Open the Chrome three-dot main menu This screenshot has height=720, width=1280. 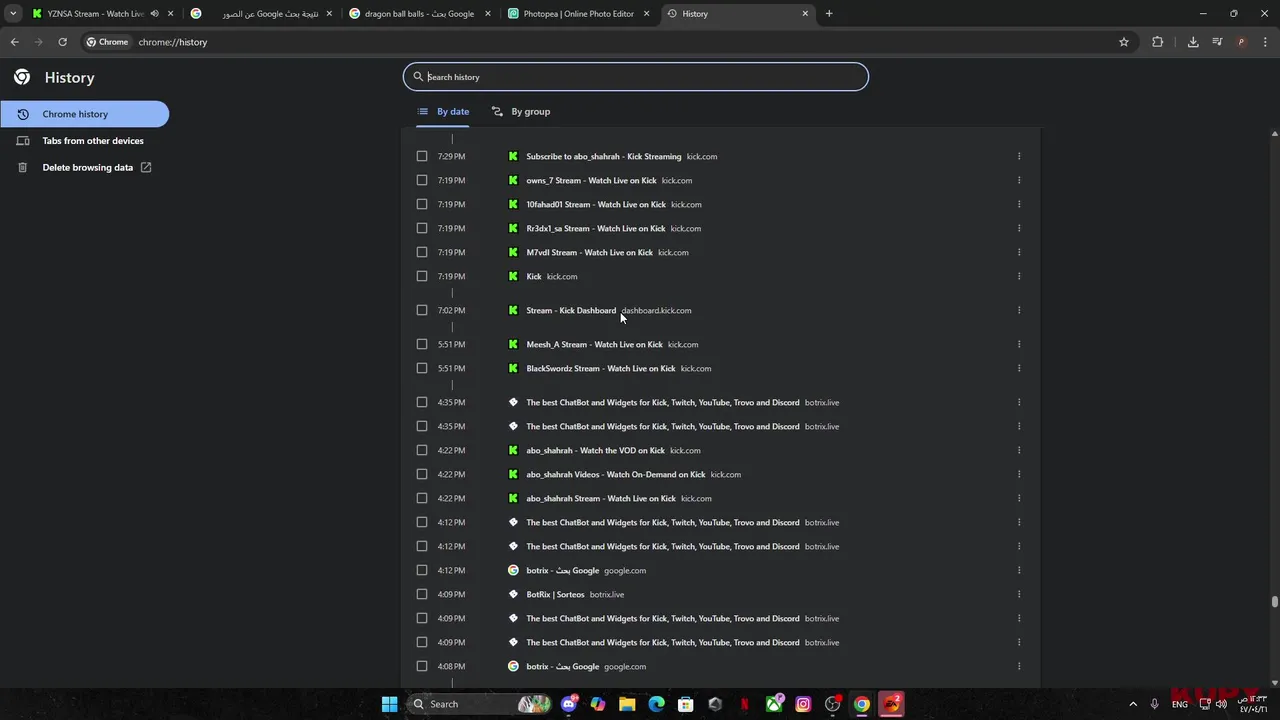(1265, 42)
